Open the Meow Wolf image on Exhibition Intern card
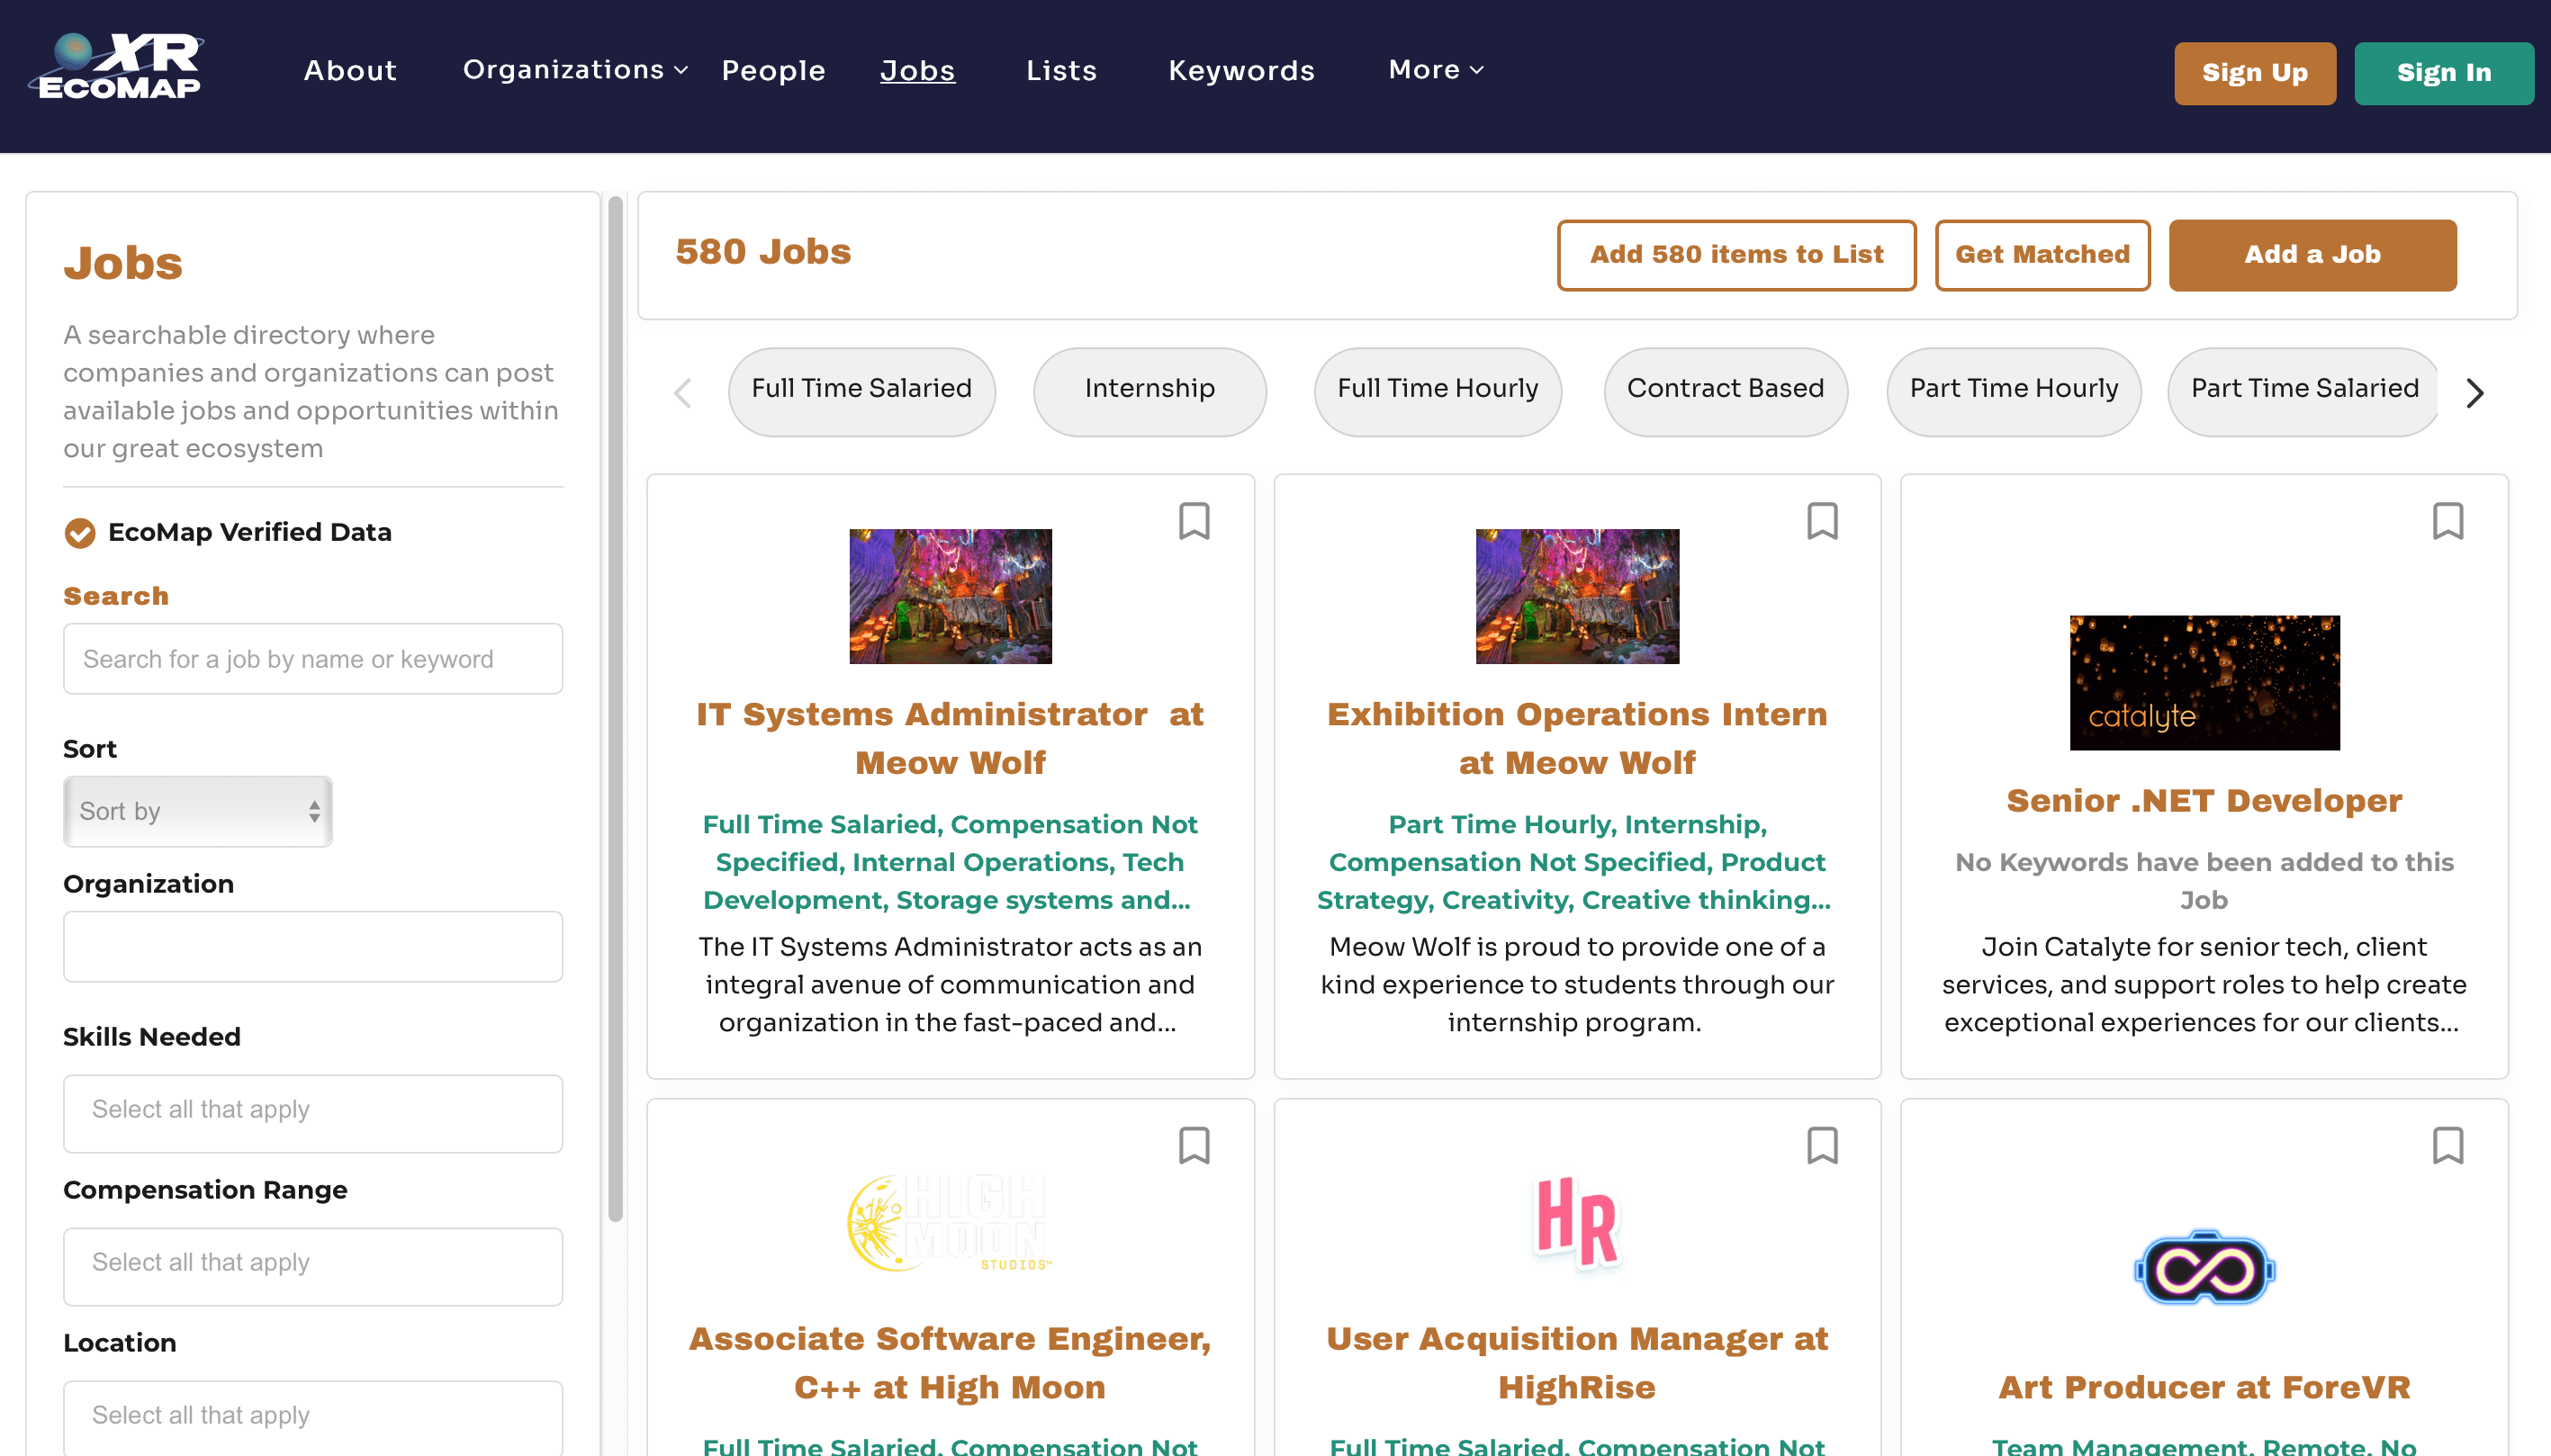The width and height of the screenshot is (2551, 1456). click(1577, 596)
